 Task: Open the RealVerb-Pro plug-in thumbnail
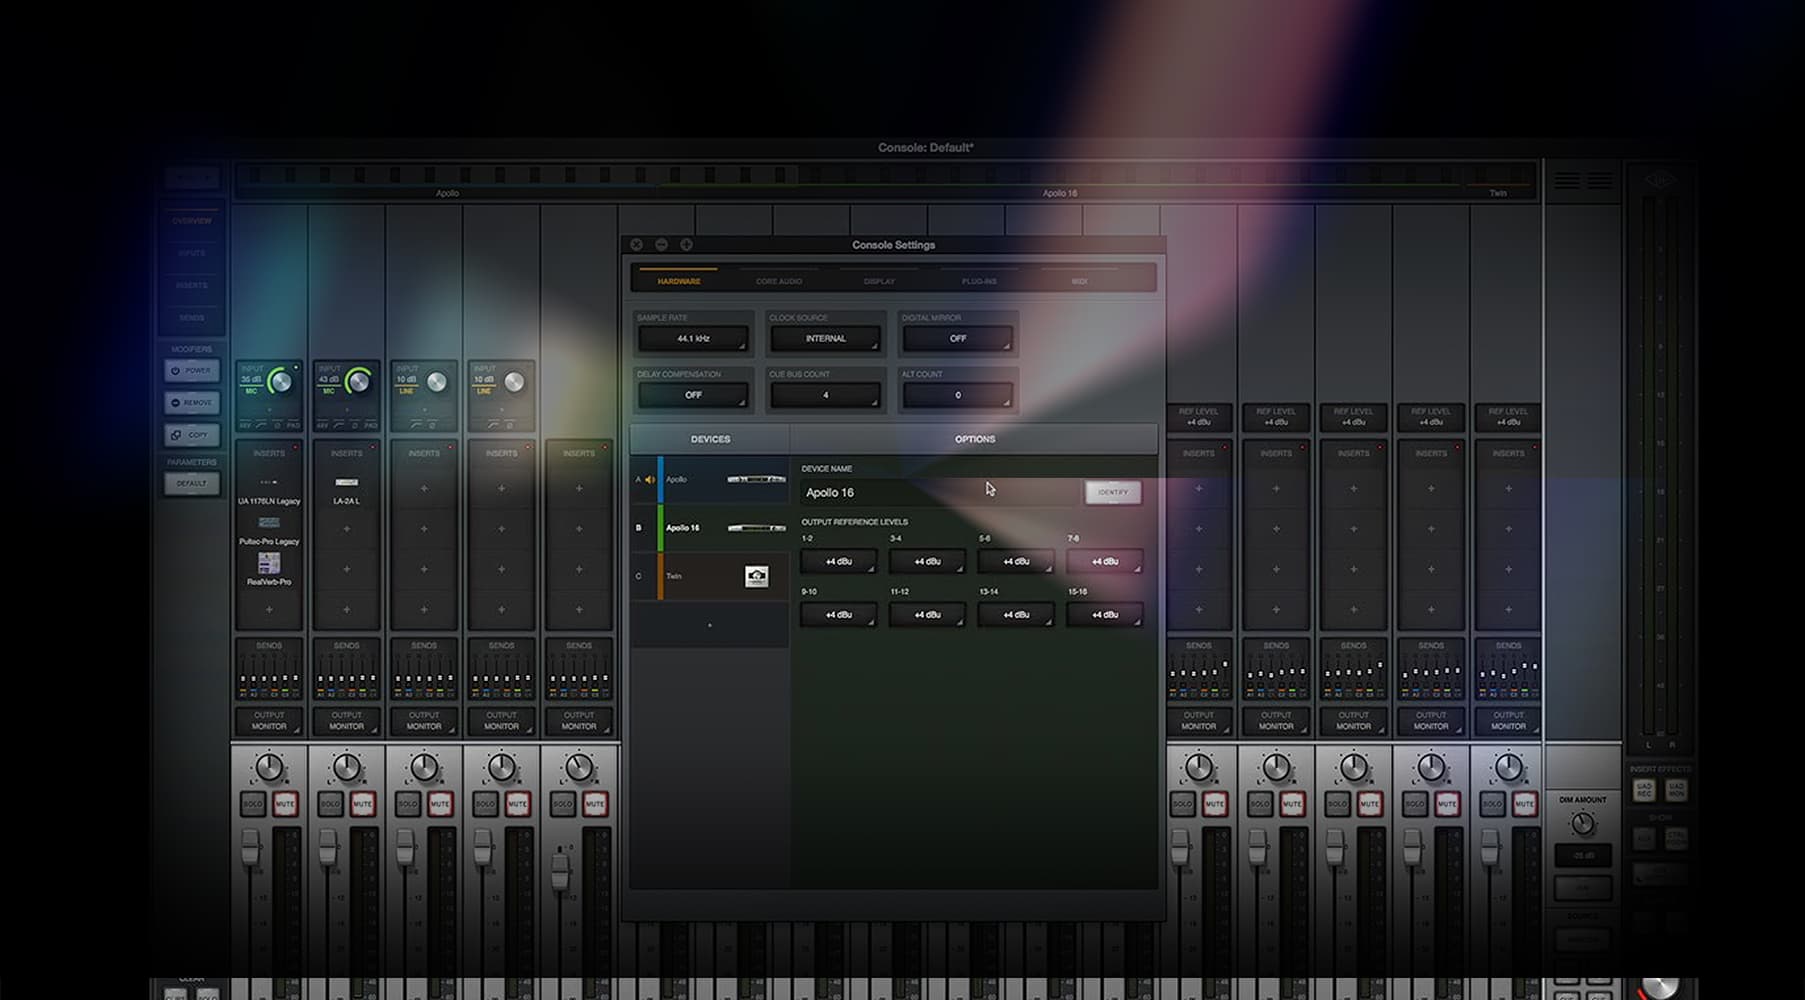(x=269, y=564)
